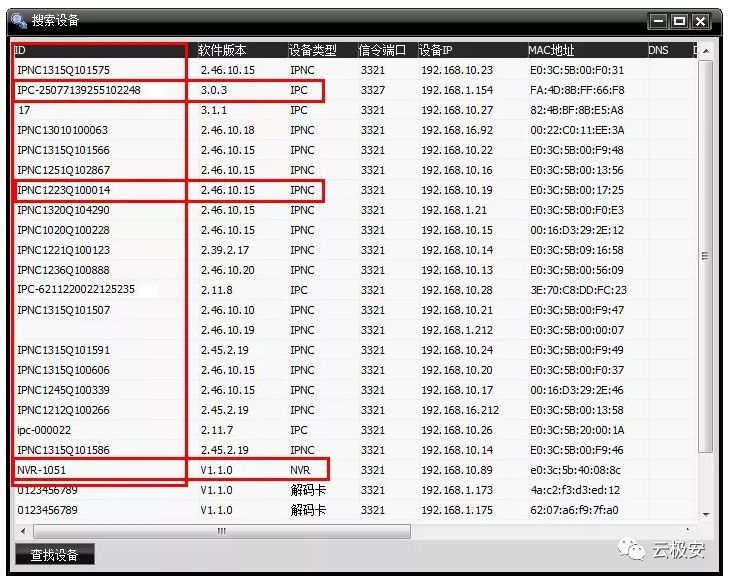Select device IPNC1245Q100339
This screenshot has width=729, height=582.
pyautogui.click(x=63, y=390)
